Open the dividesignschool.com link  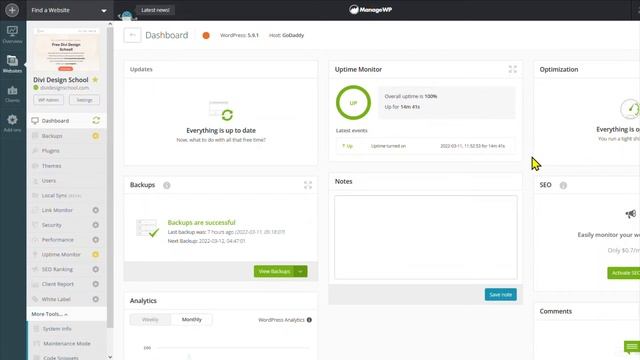[64, 88]
